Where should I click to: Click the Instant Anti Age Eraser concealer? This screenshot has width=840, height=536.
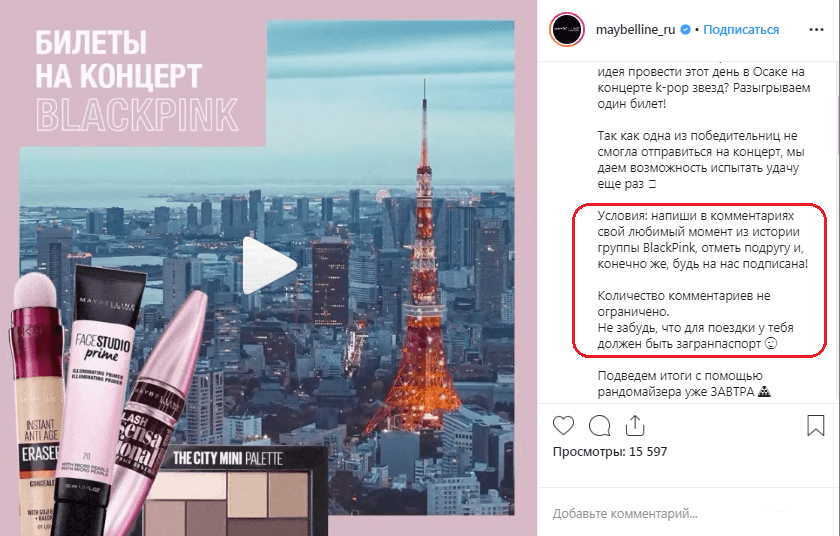click(x=36, y=407)
